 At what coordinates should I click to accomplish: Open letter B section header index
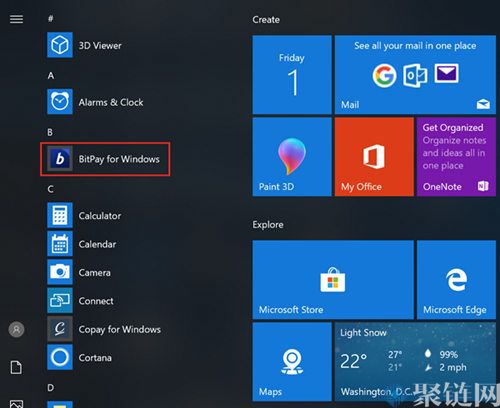click(50, 132)
